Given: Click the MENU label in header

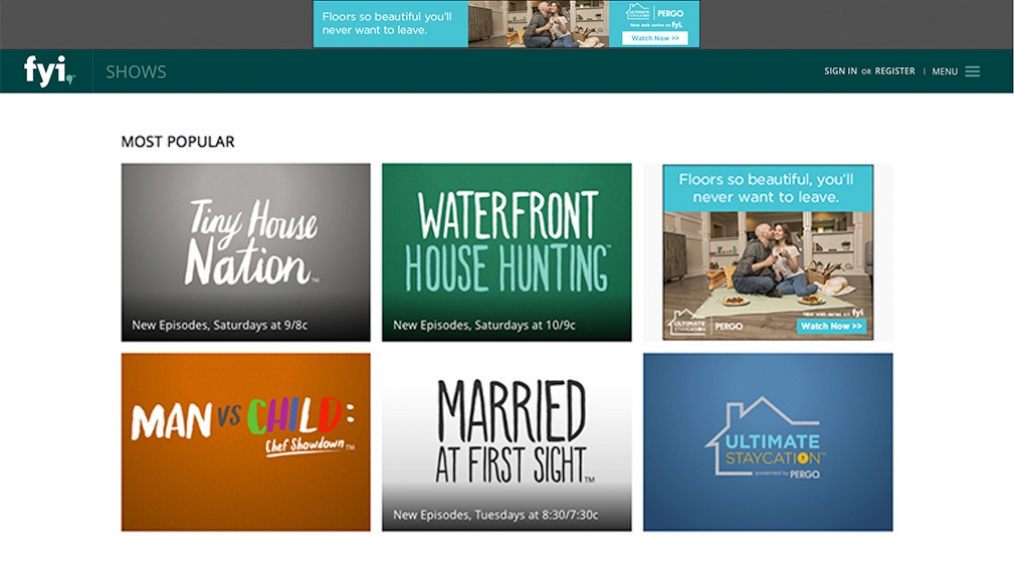Looking at the screenshot, I should point(944,72).
